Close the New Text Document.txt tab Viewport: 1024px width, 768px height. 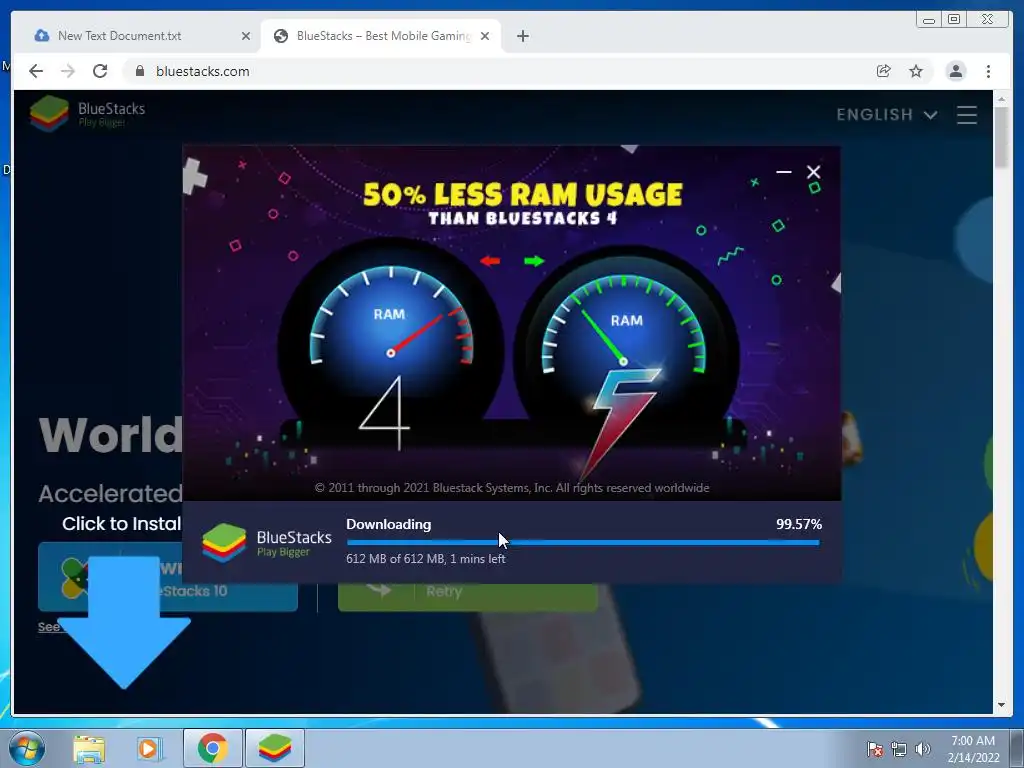click(246, 36)
